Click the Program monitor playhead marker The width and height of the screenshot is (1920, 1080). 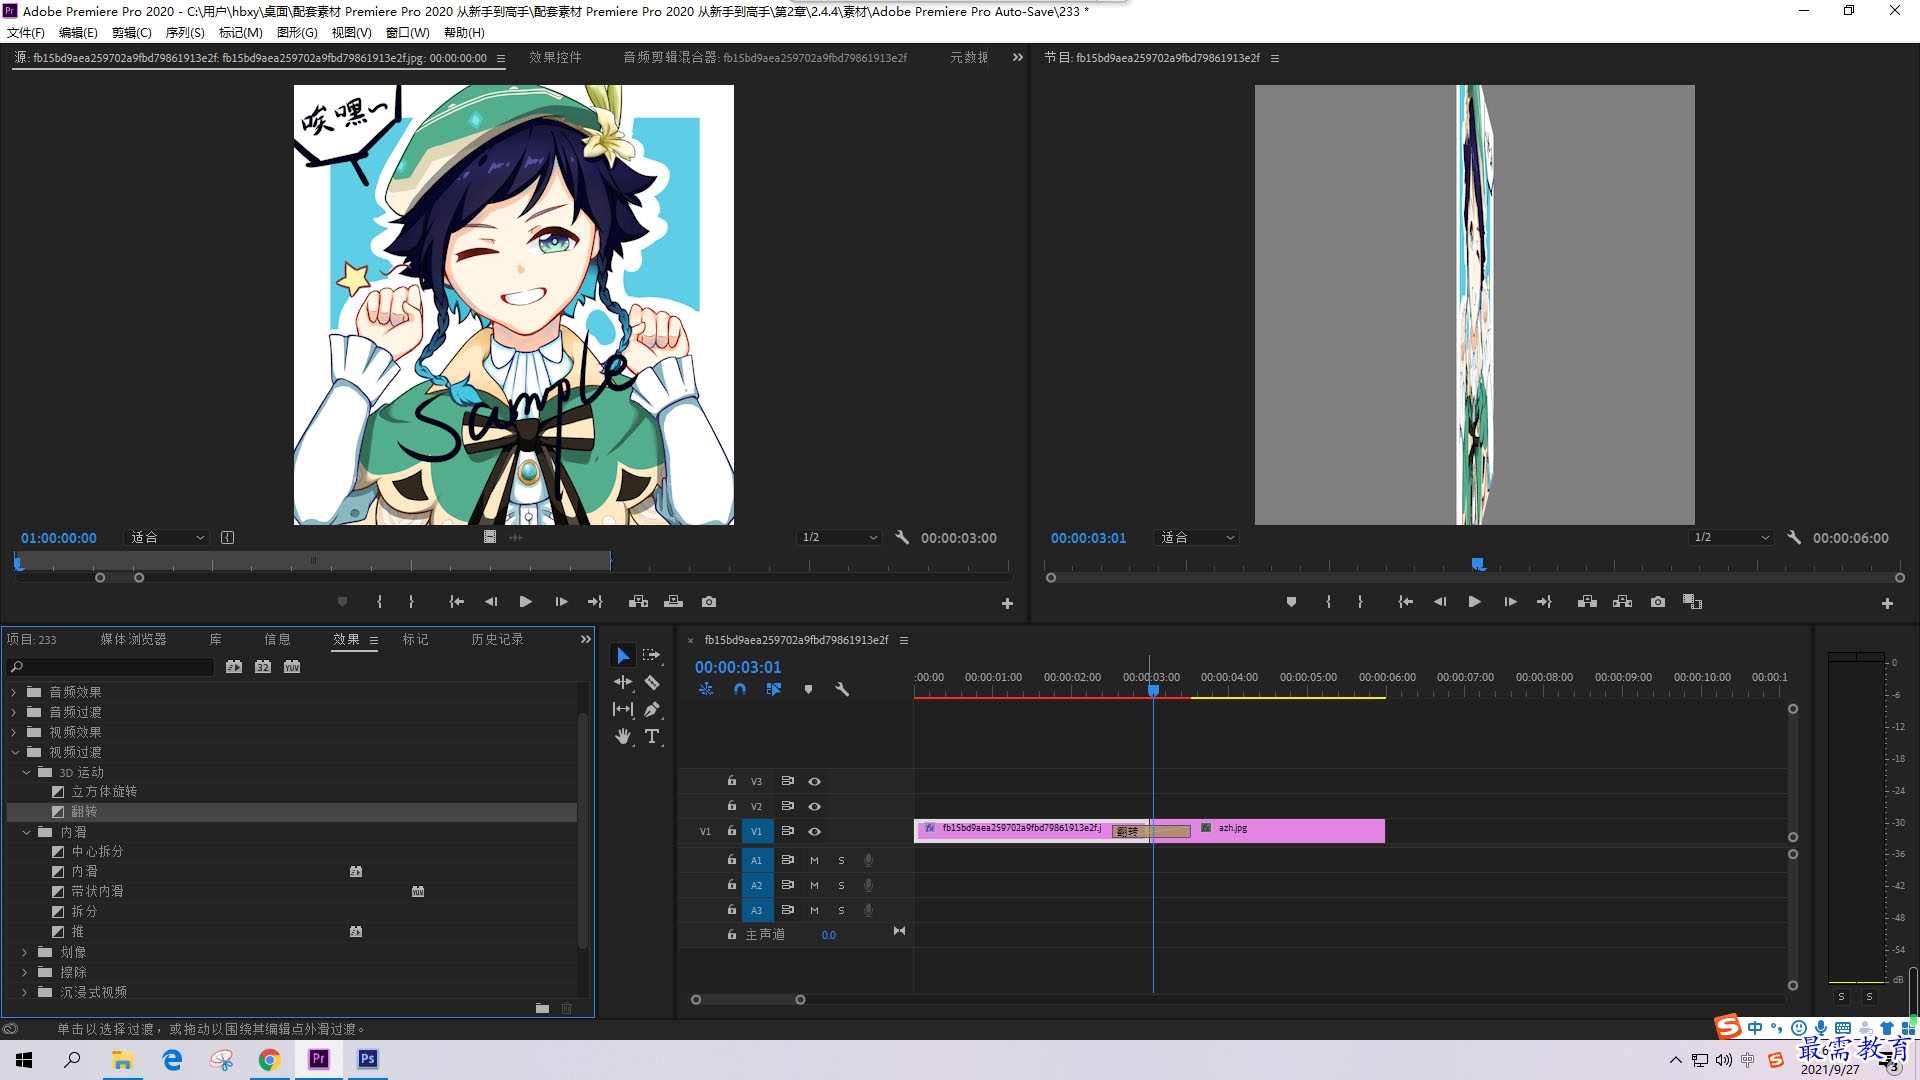coord(1478,565)
